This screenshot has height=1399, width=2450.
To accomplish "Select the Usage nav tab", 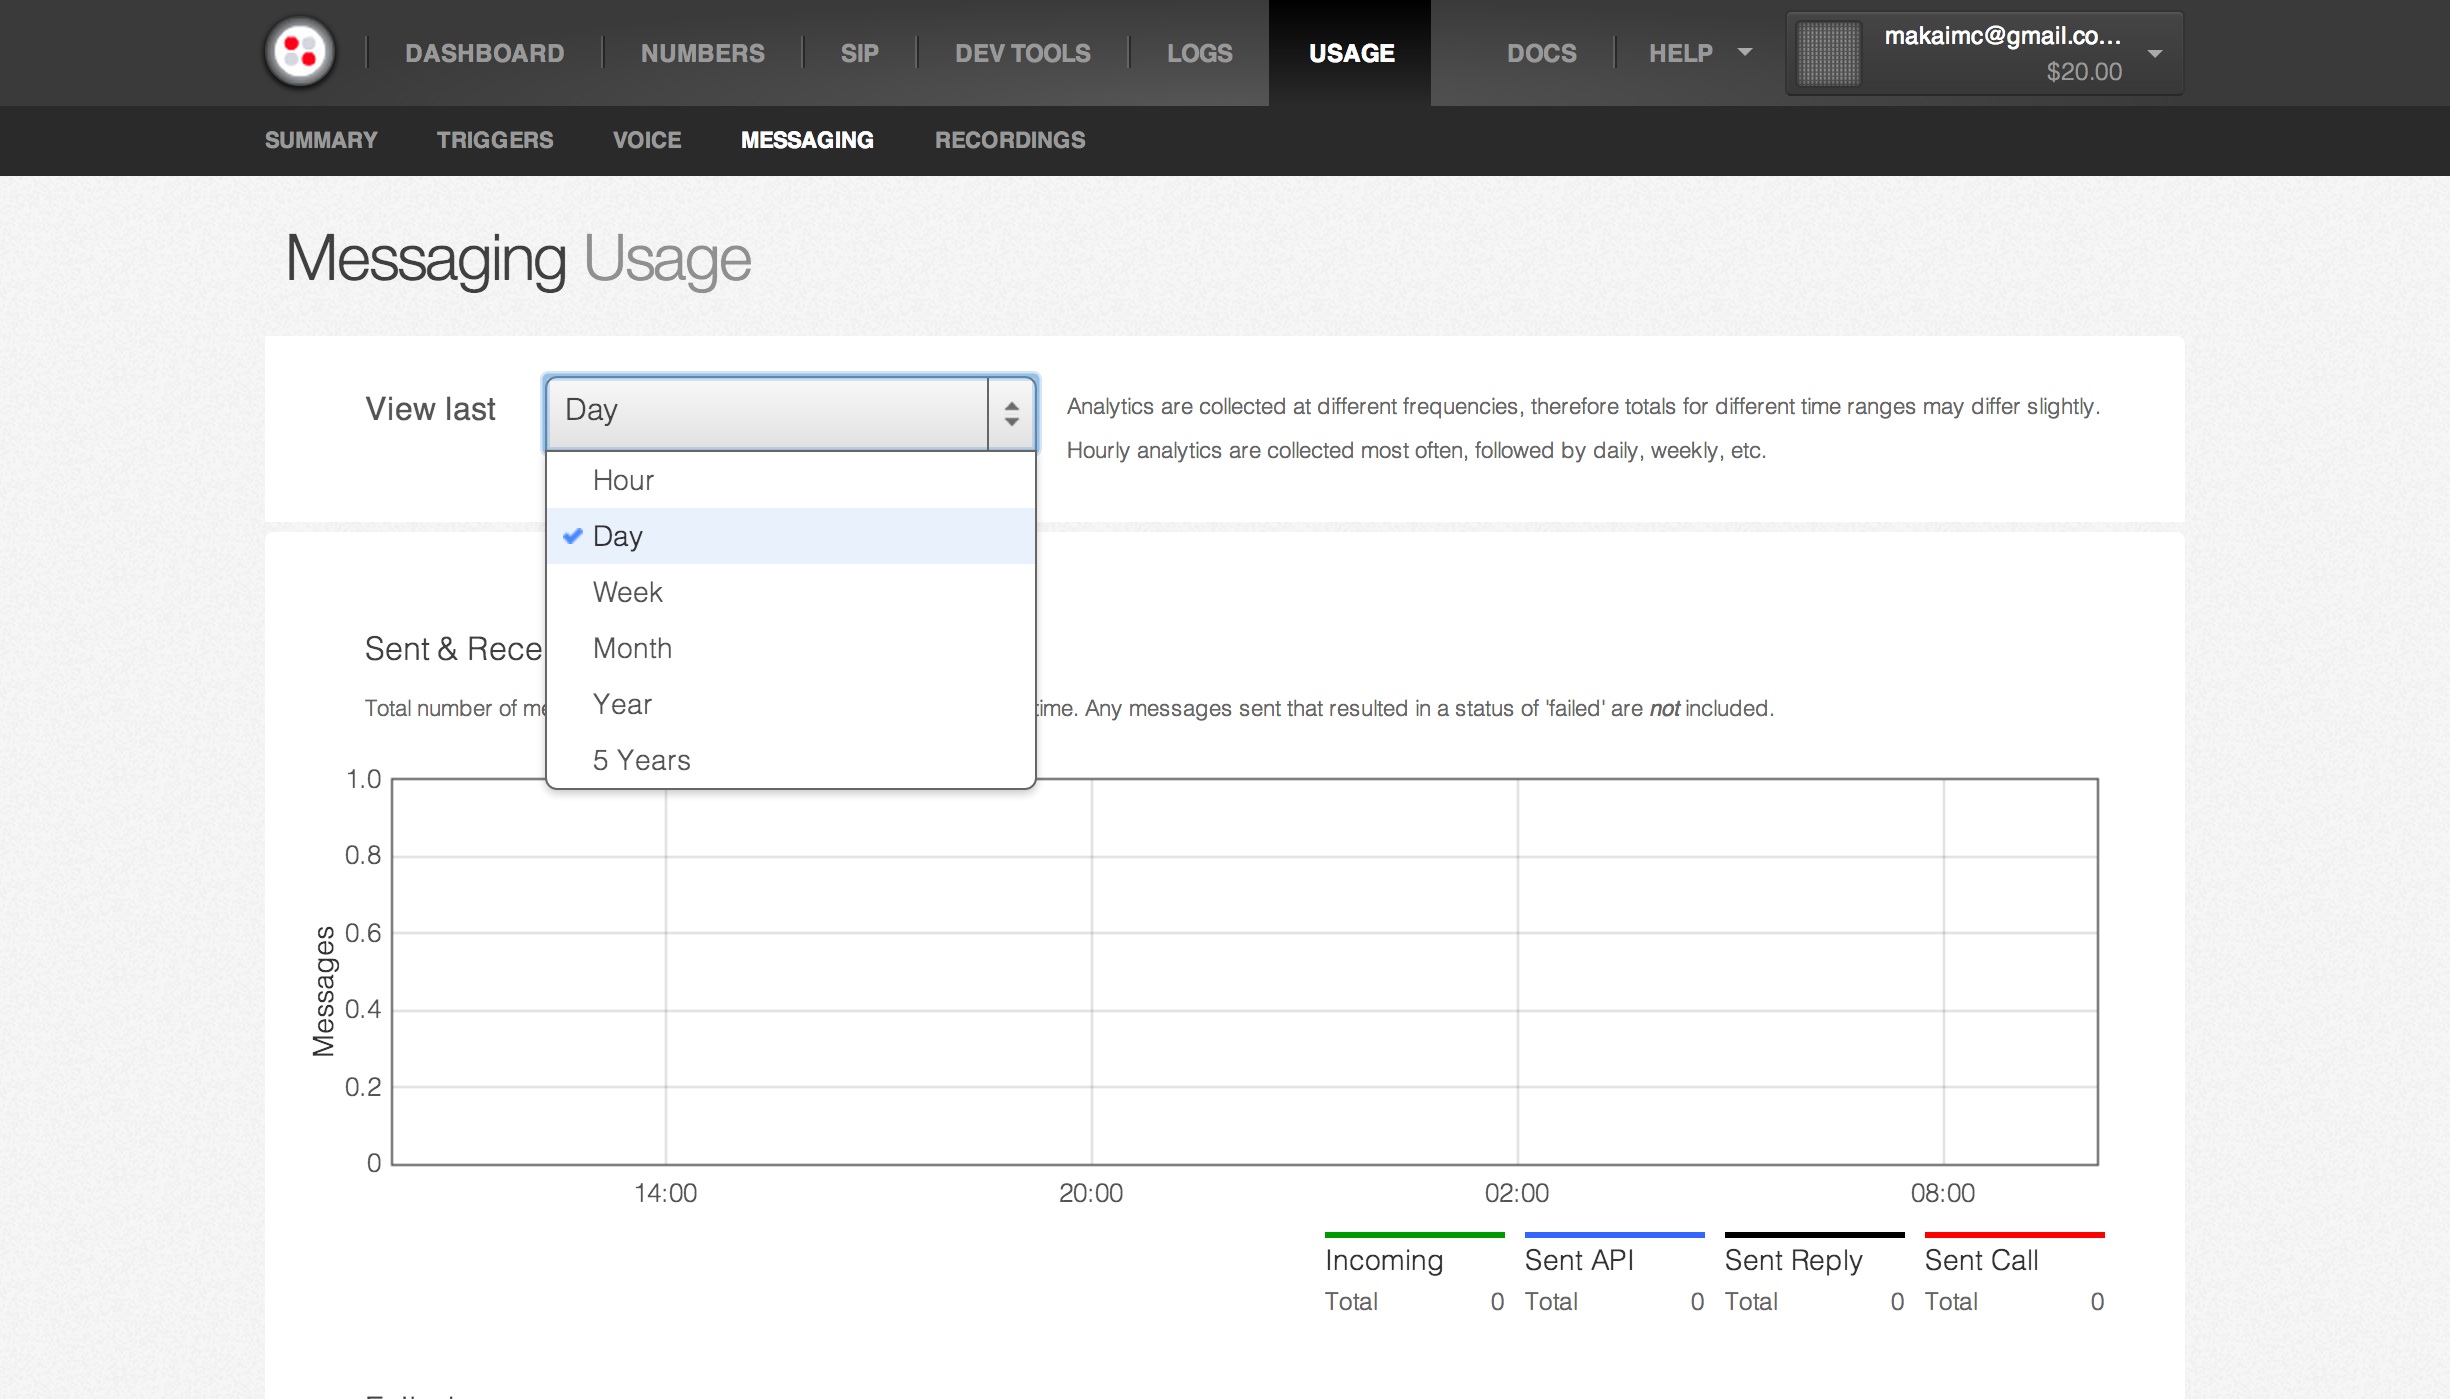I will (x=1351, y=53).
